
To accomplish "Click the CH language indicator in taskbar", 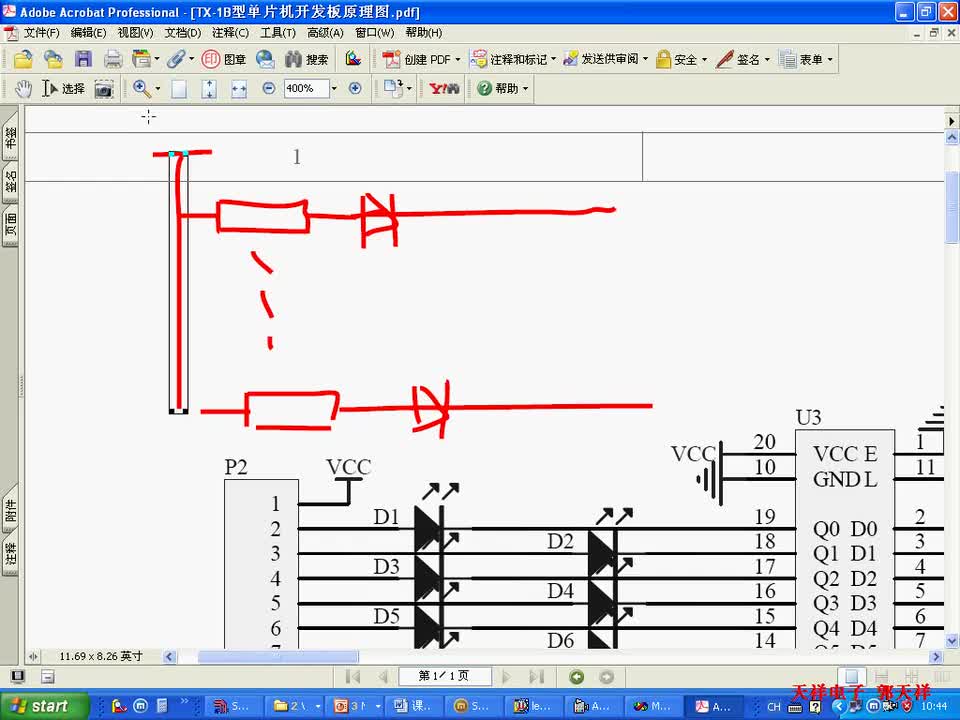I will (774, 707).
